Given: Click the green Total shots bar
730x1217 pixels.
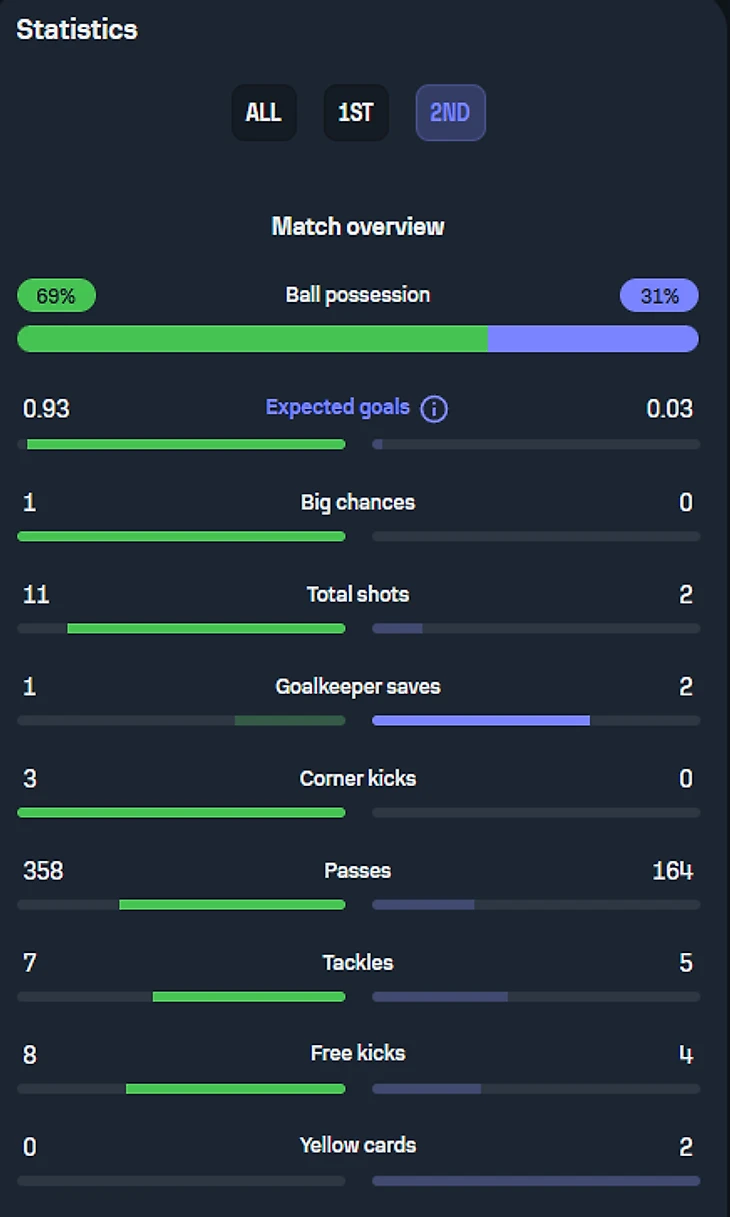Looking at the screenshot, I should (x=206, y=629).
